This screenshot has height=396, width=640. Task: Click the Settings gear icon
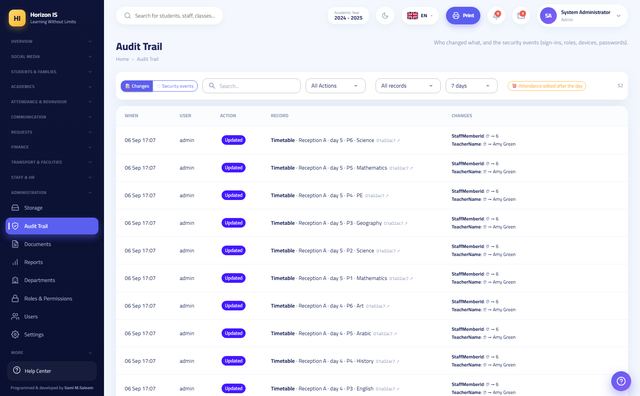15,334
